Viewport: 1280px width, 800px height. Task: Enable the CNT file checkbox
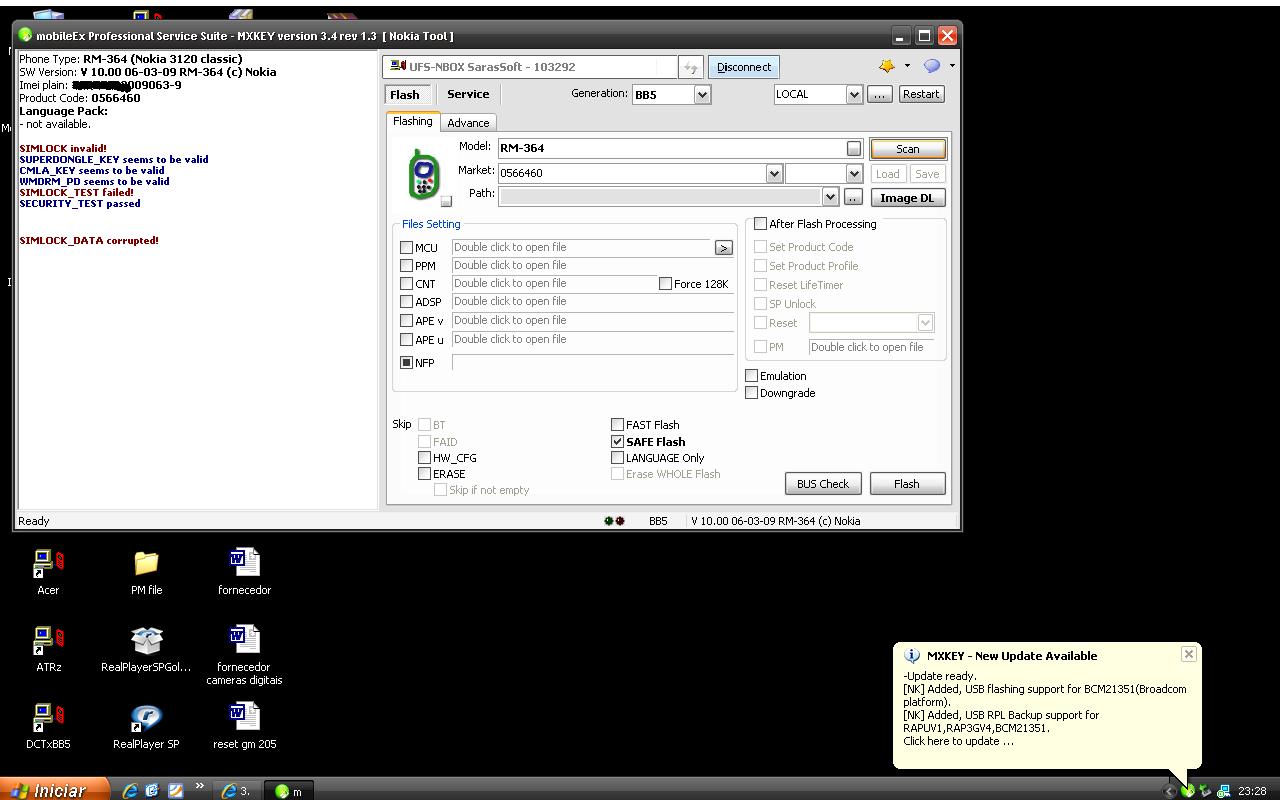[x=406, y=284]
